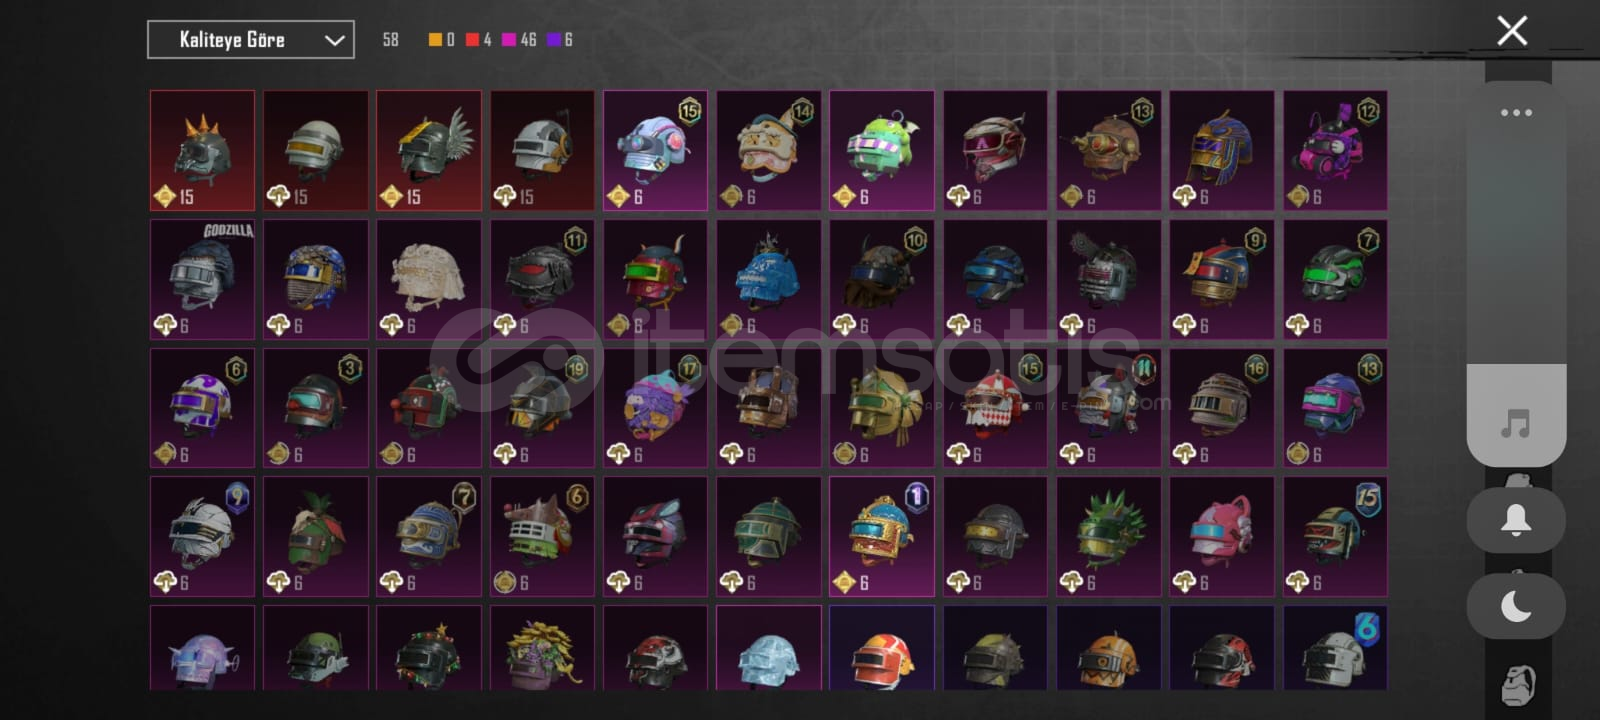Select the red-white skull helmet skin
Screen dimensions: 1600x720
(x=995, y=408)
